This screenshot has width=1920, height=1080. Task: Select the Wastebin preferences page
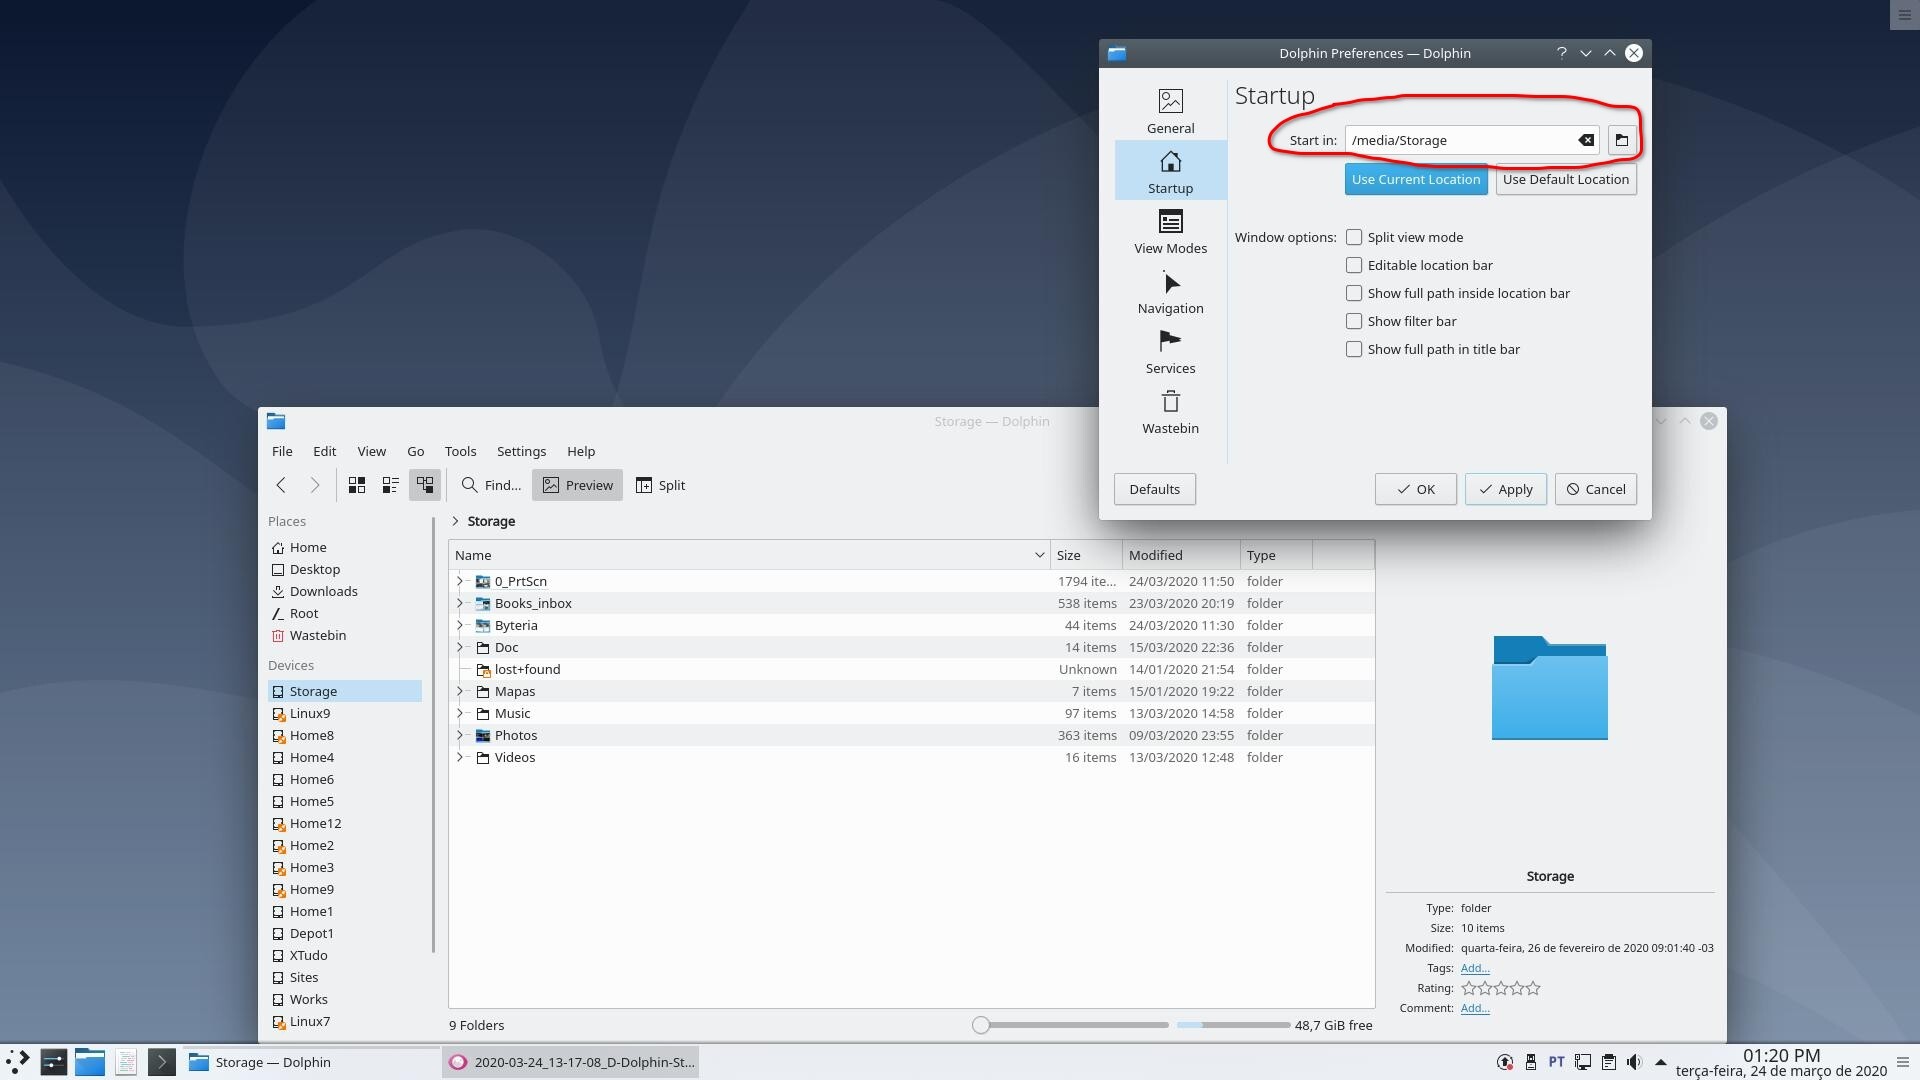[1170, 412]
